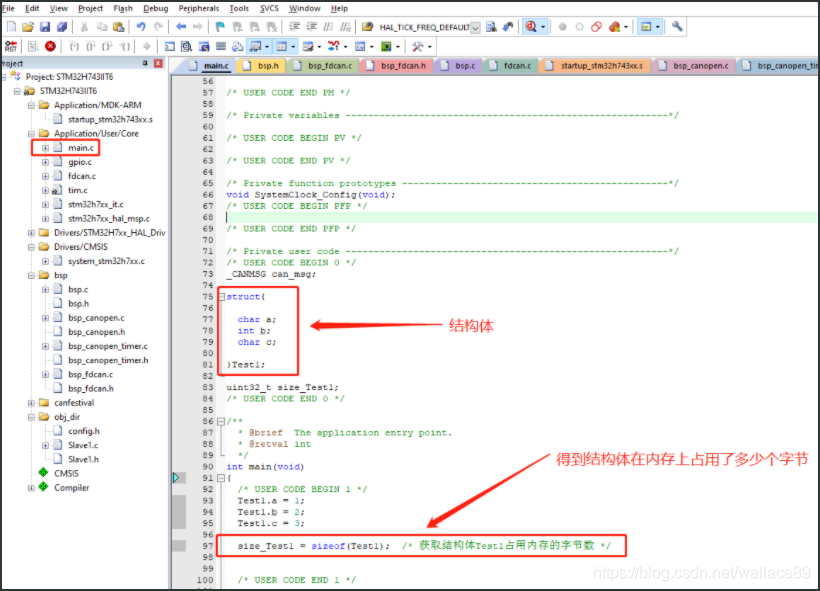Select Slave1.h in the project tree

point(83,459)
